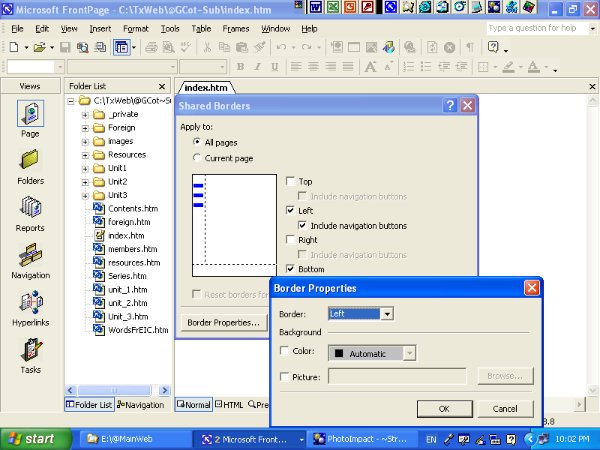Expand the images folder

pyautogui.click(x=85, y=142)
